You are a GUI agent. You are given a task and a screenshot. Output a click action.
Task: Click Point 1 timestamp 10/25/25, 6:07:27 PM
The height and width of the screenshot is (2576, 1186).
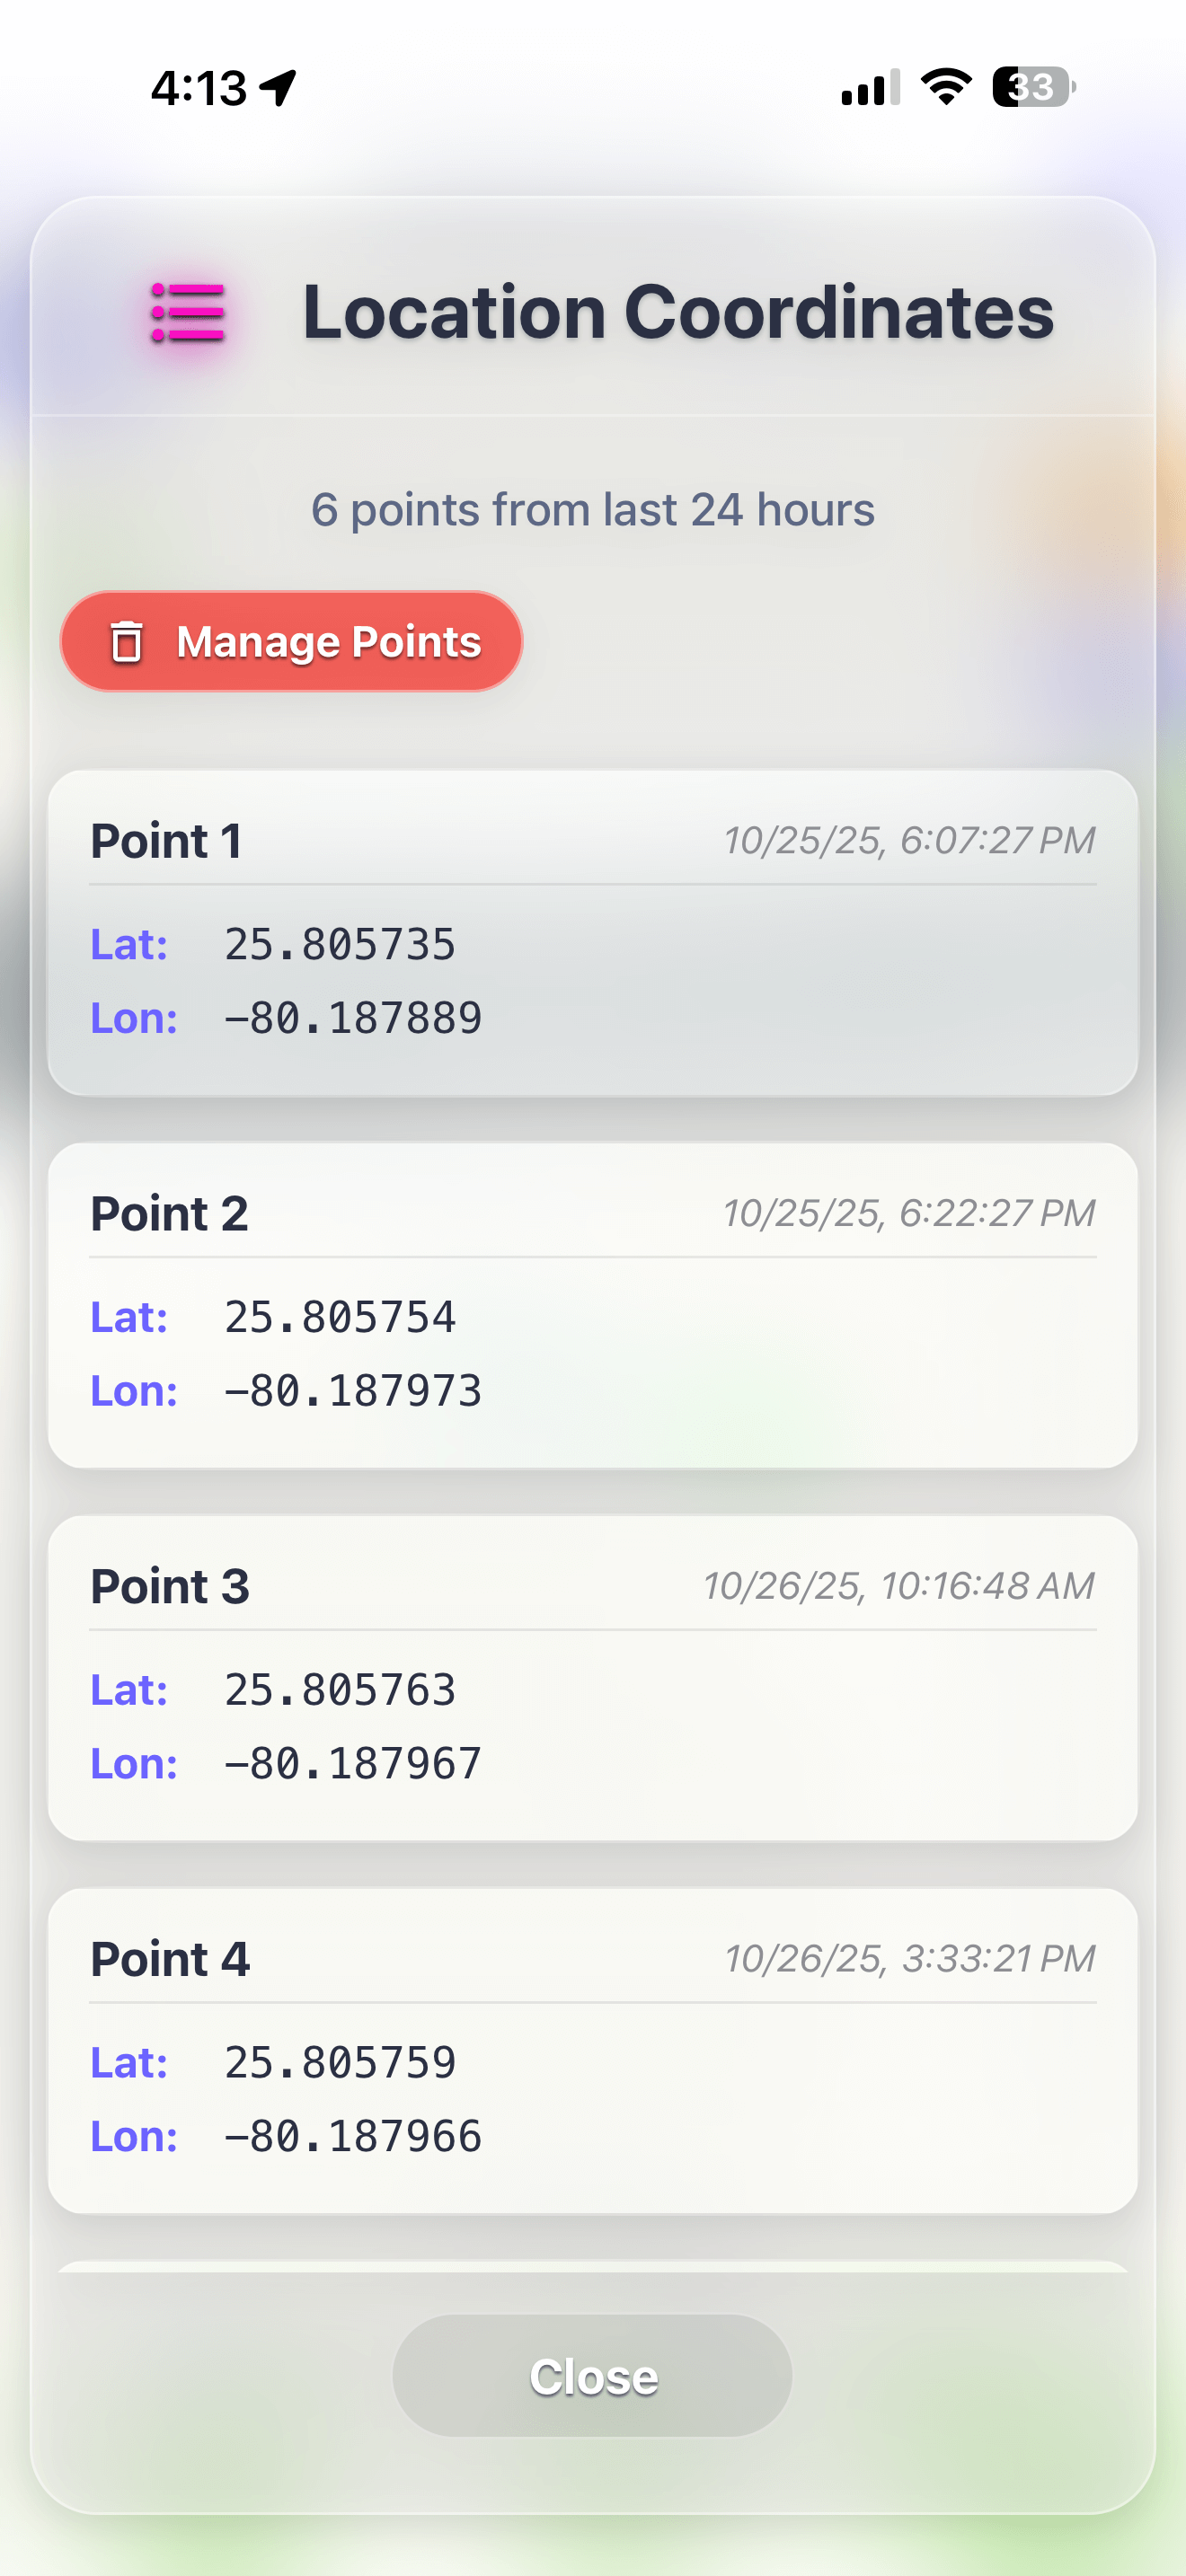click(x=908, y=840)
